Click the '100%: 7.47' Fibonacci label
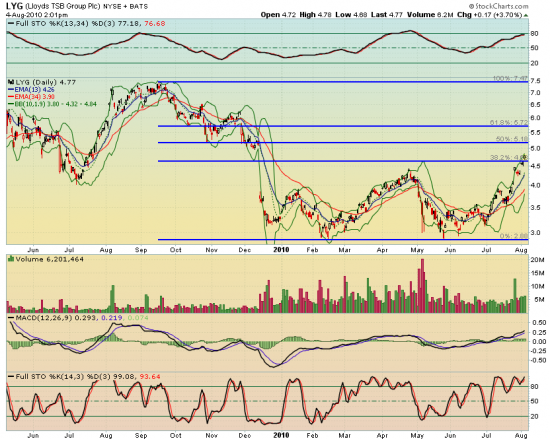The width and height of the screenshot is (550, 439). click(510, 78)
